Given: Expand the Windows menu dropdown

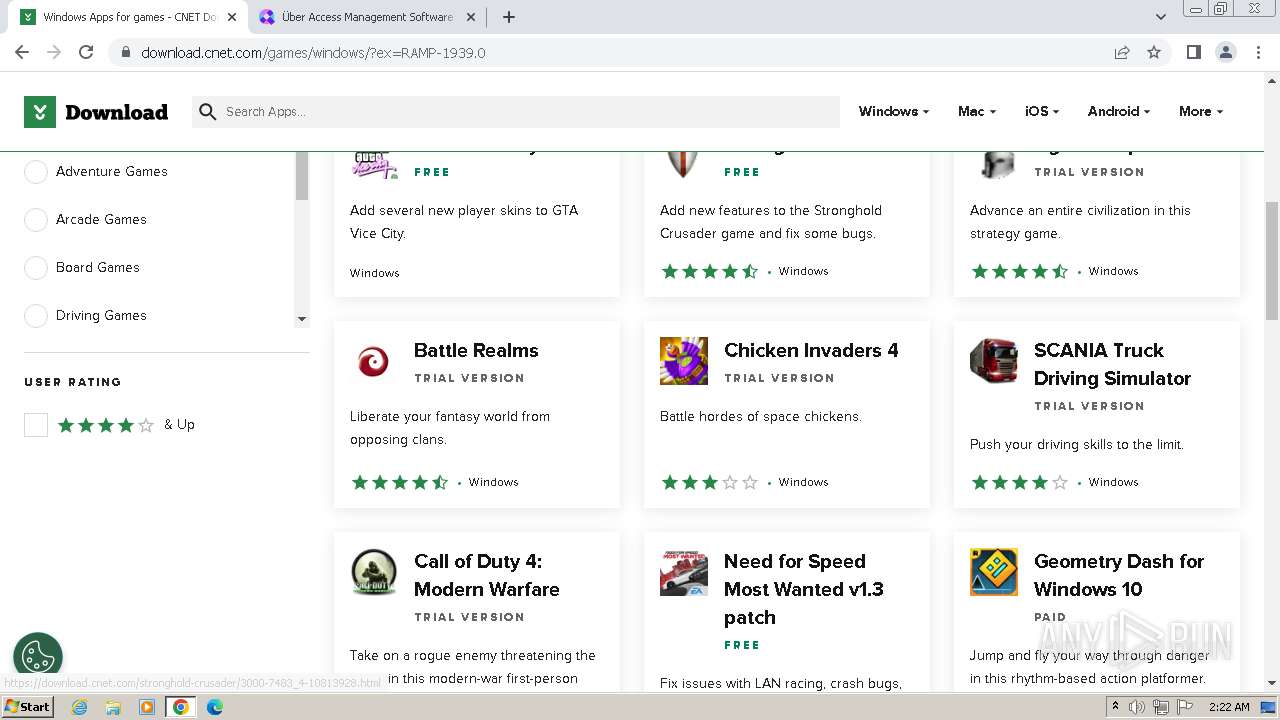Looking at the screenshot, I should coord(894,112).
